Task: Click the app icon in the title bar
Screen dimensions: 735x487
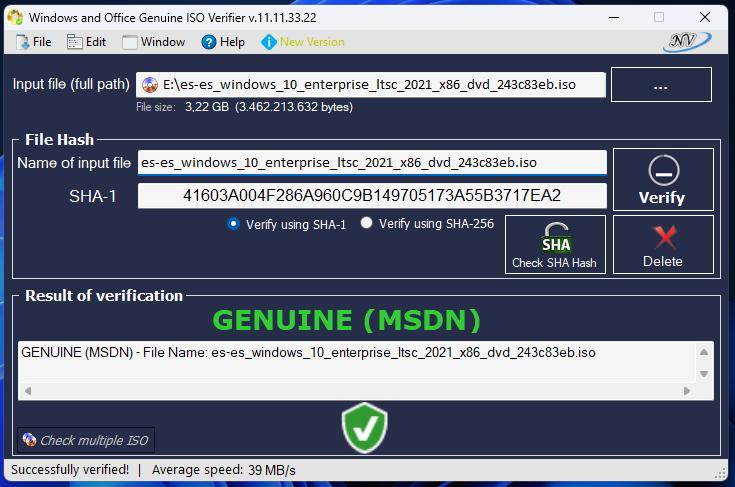Action: pos(15,17)
